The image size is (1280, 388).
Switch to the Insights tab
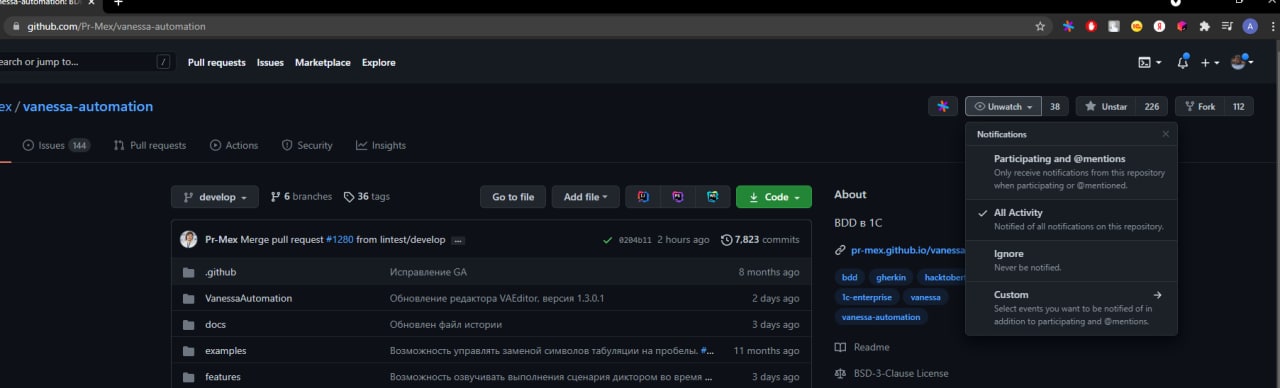coord(381,145)
